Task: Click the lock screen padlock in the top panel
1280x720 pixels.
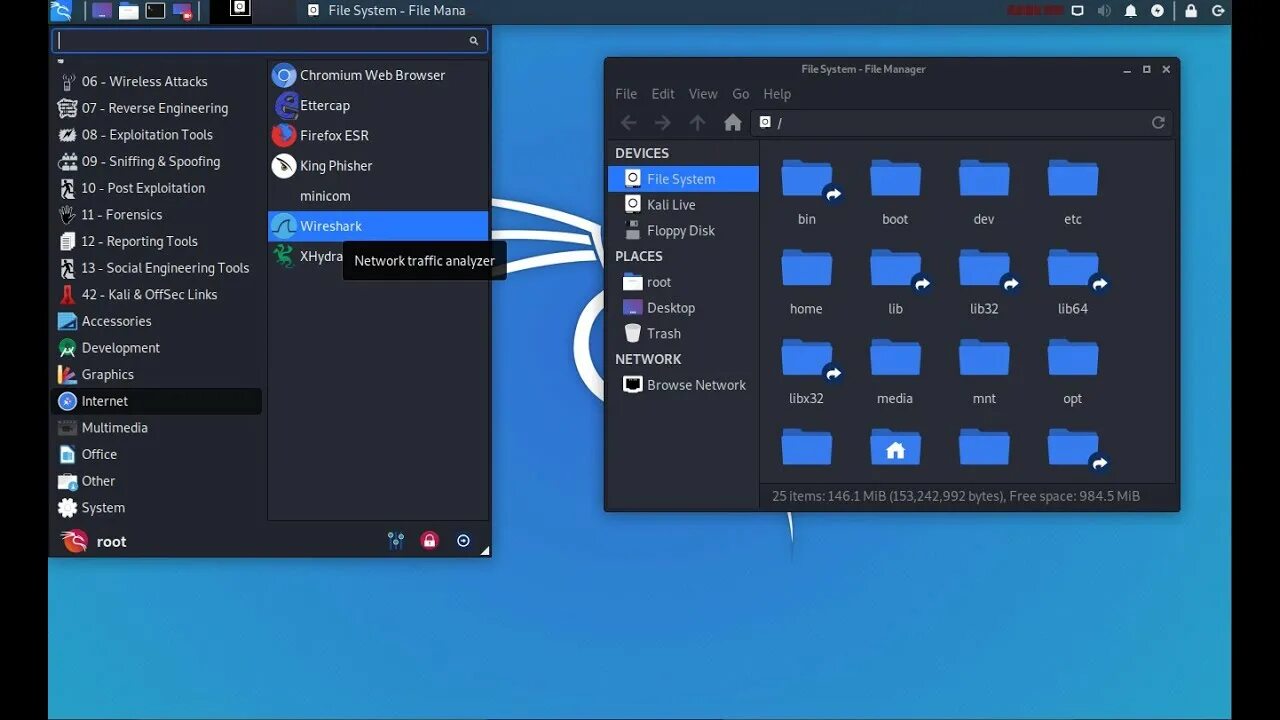Action: click(x=1191, y=11)
